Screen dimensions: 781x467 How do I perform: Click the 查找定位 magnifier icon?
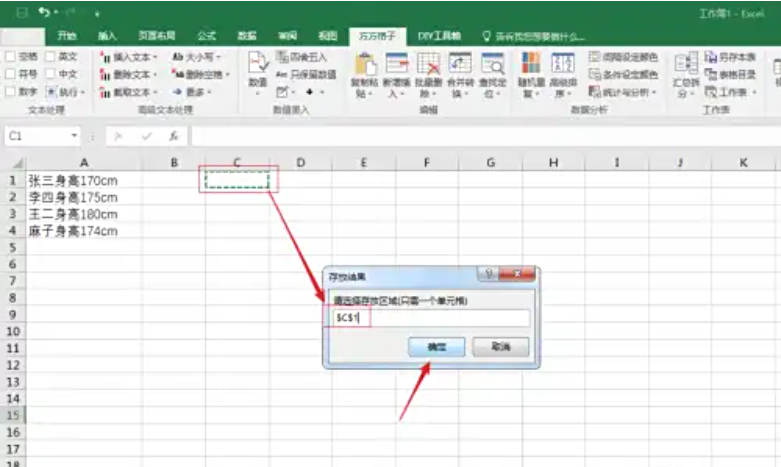[x=492, y=64]
